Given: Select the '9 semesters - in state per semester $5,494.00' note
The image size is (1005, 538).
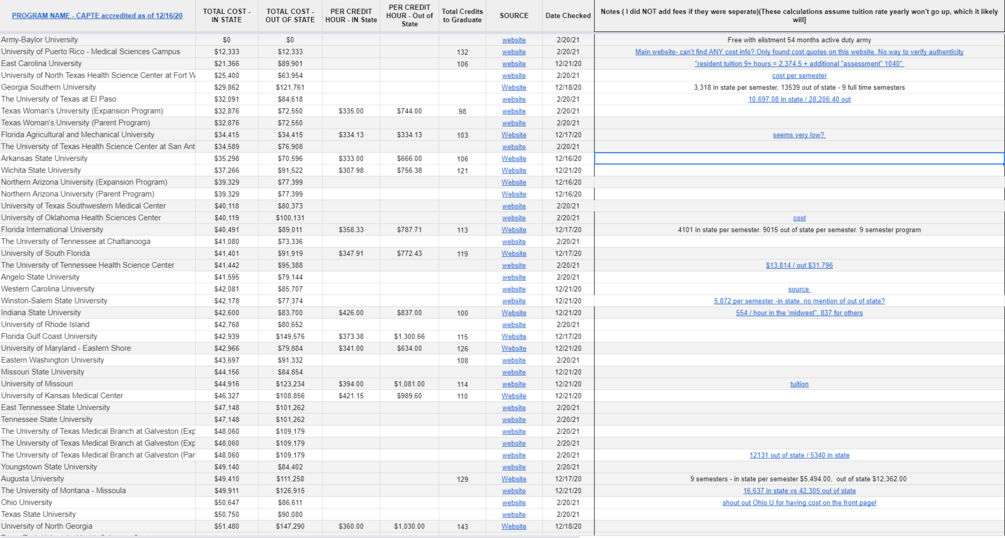Looking at the screenshot, I should [x=799, y=479].
